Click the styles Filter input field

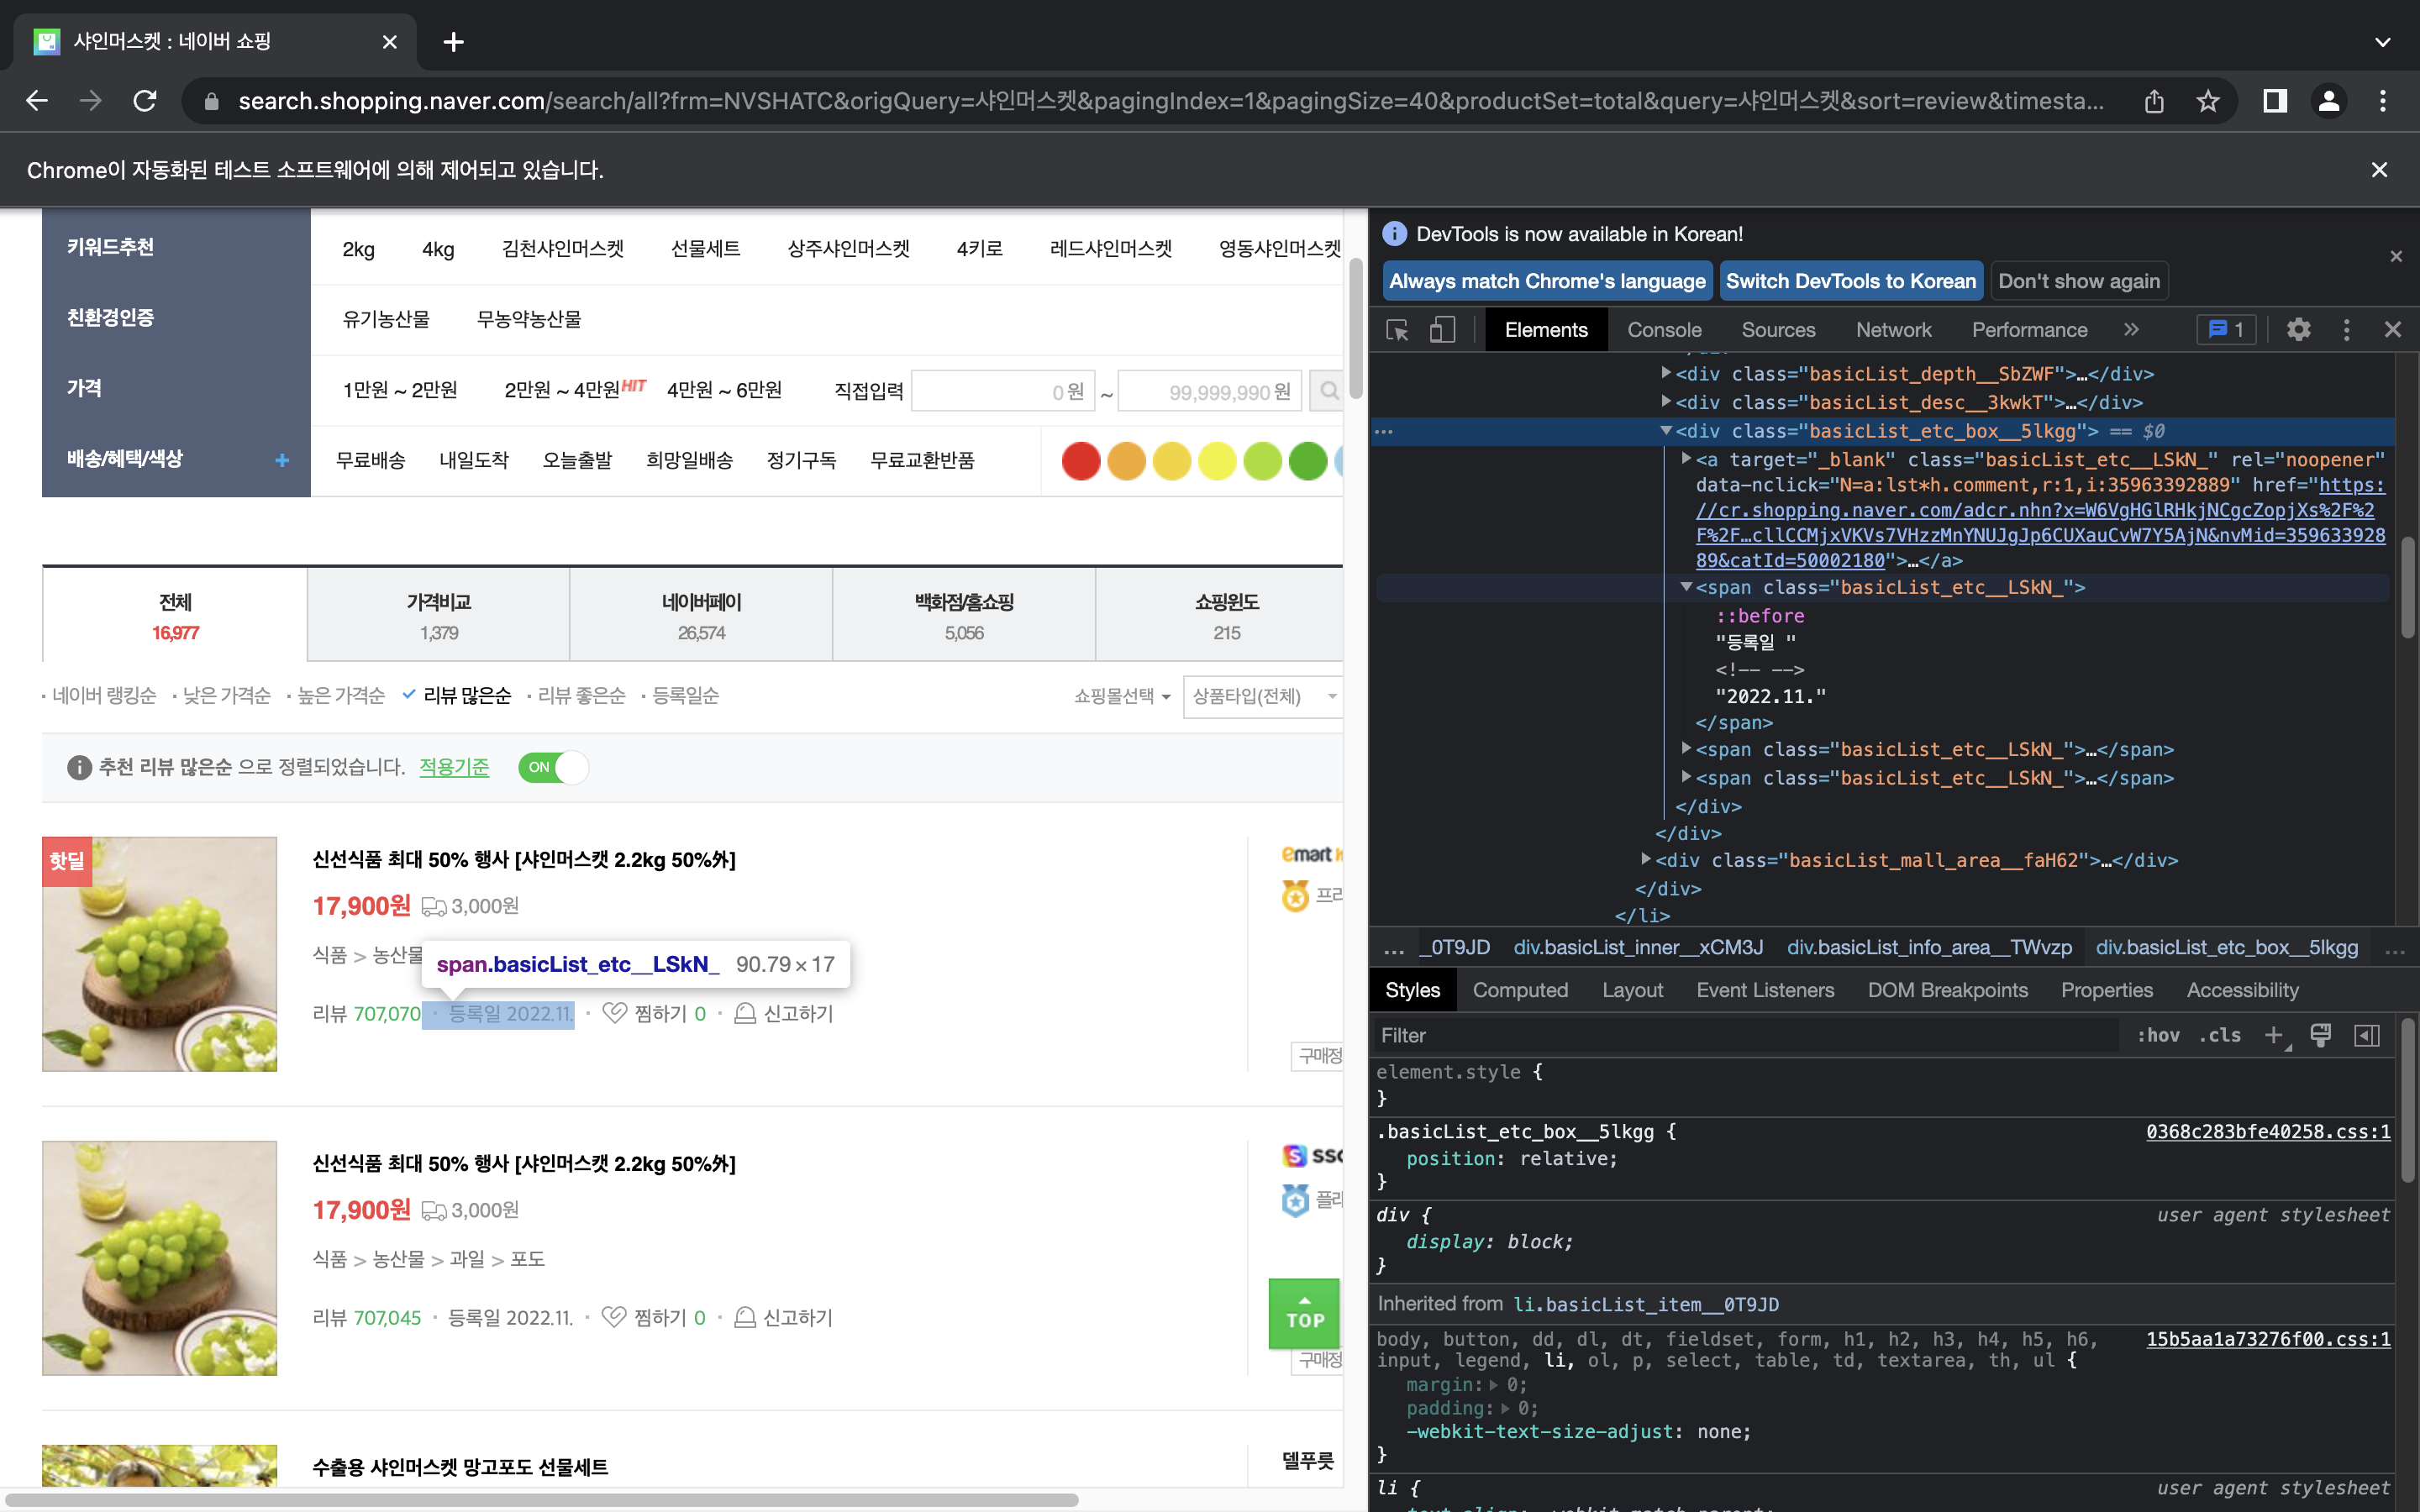tap(1746, 1035)
